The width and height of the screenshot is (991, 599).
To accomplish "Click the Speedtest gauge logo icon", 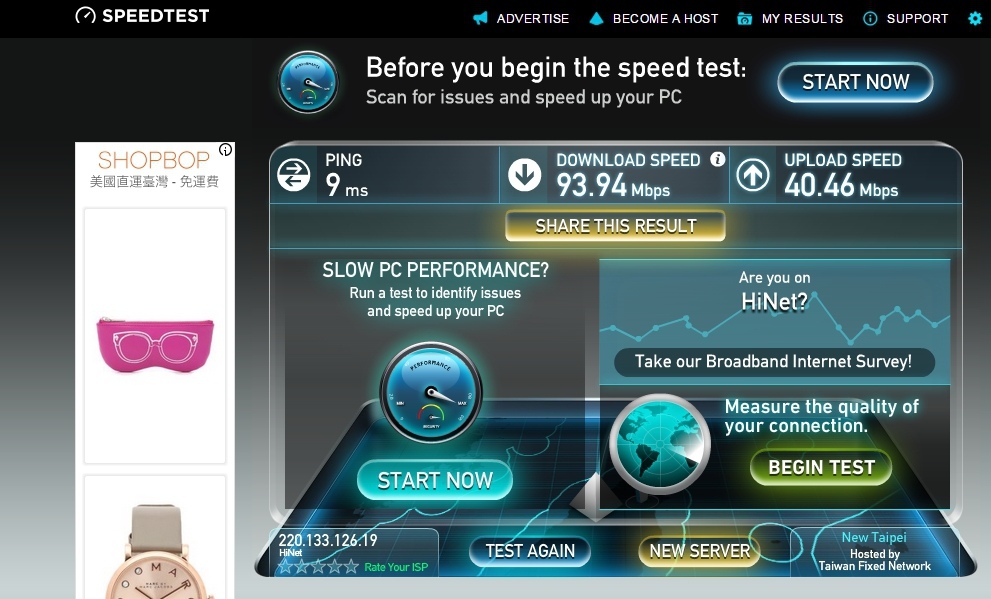I will (85, 15).
